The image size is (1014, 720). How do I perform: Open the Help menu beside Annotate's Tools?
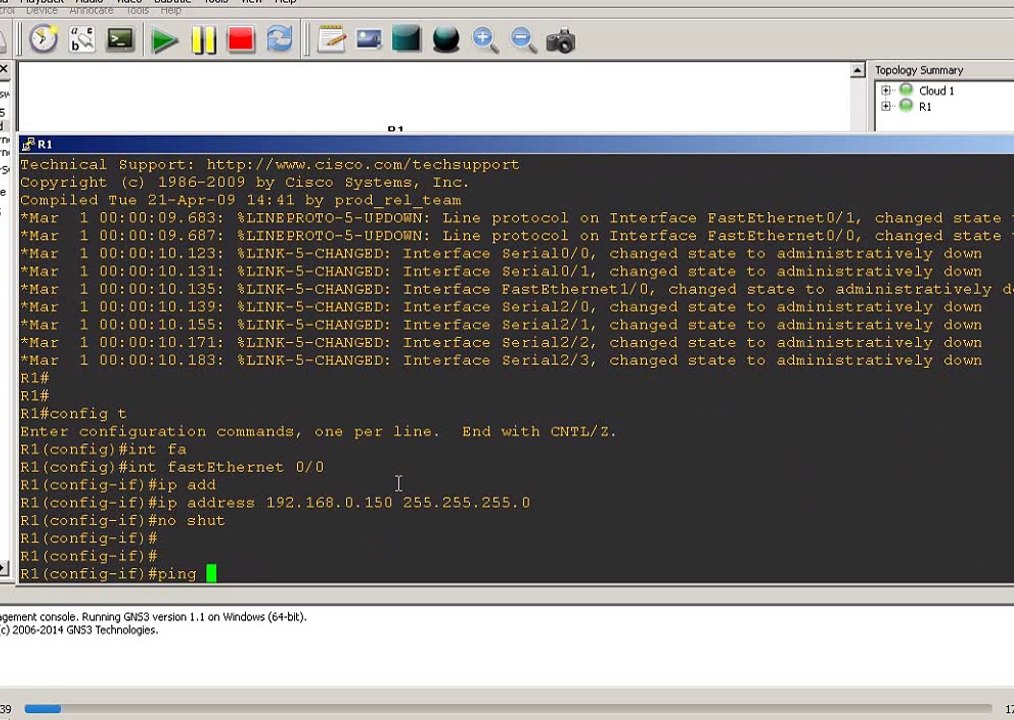click(x=171, y=10)
